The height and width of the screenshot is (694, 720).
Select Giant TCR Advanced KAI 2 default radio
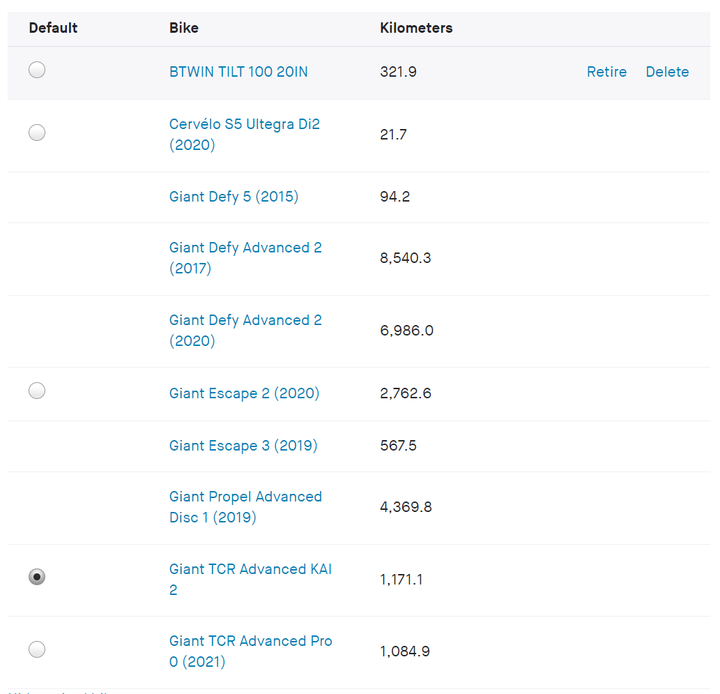pyautogui.click(x=37, y=576)
